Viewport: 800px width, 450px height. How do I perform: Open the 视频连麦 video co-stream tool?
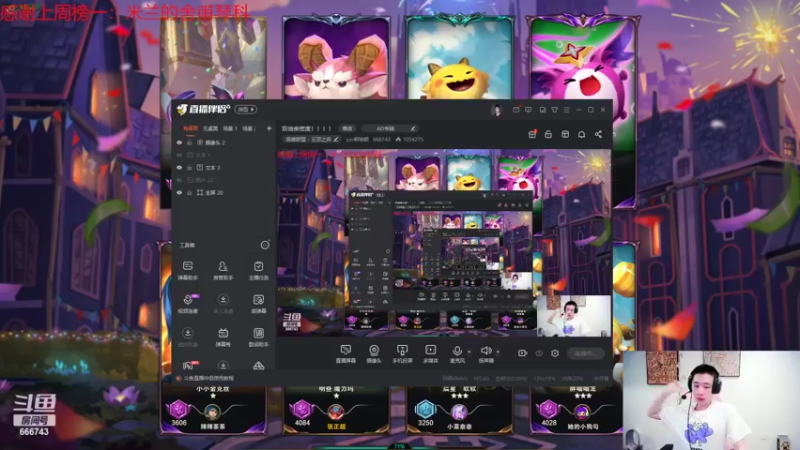[188, 304]
